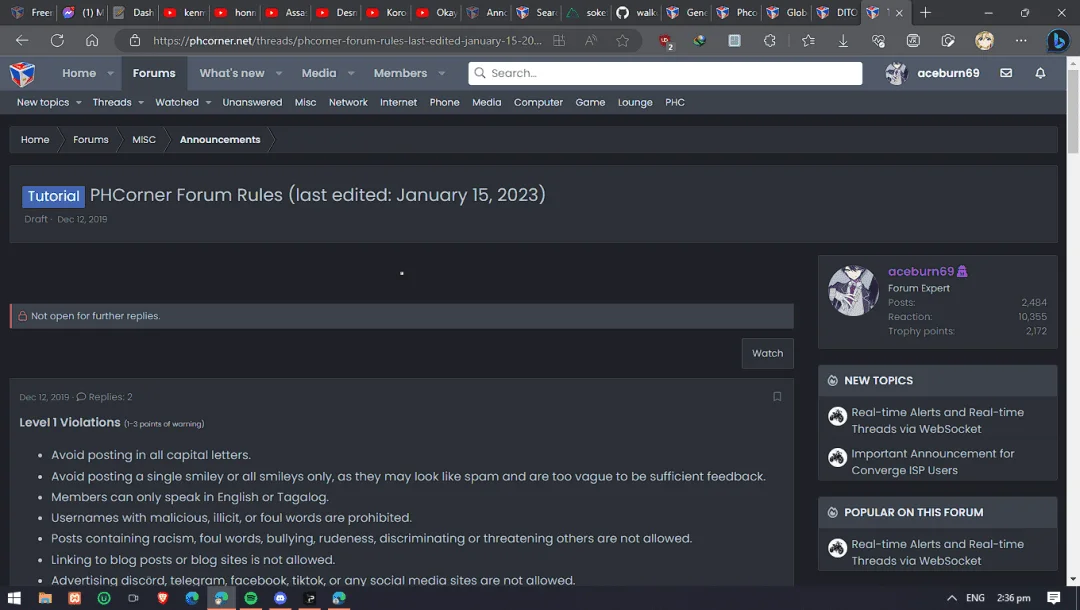Viewport: 1080px width, 610px height.
Task: Open Brave browser from the taskbar
Action: click(x=163, y=598)
